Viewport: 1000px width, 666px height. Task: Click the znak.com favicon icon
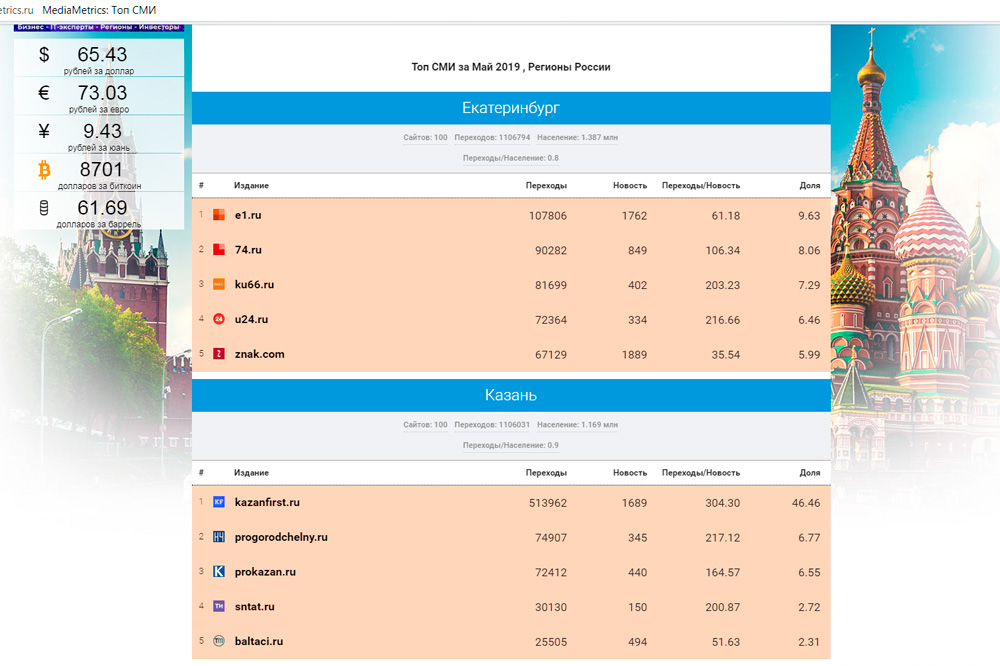coord(219,354)
